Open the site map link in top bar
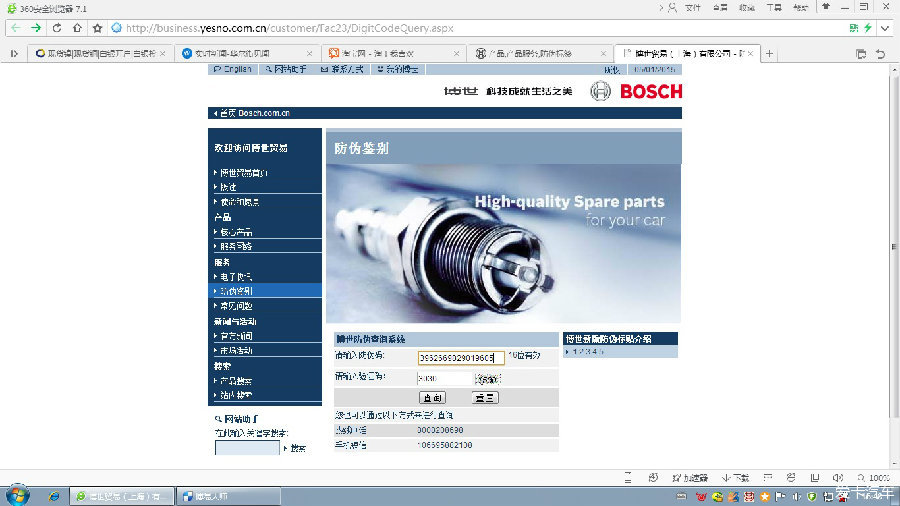This screenshot has height=506, width=900. [286, 69]
